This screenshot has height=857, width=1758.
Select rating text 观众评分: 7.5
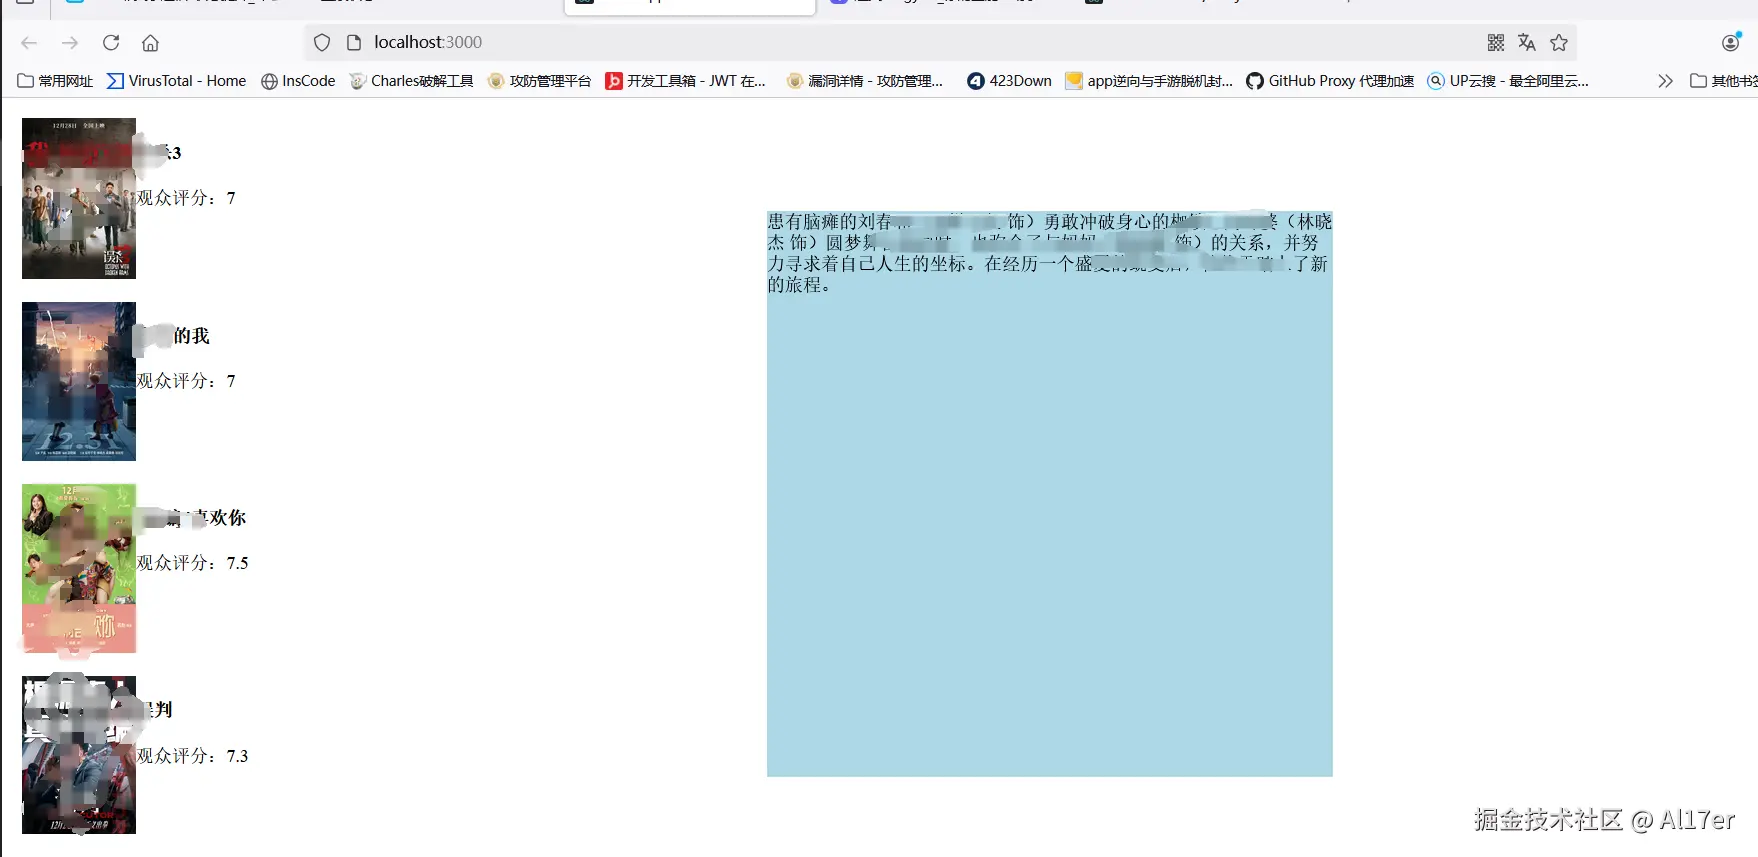click(x=192, y=563)
